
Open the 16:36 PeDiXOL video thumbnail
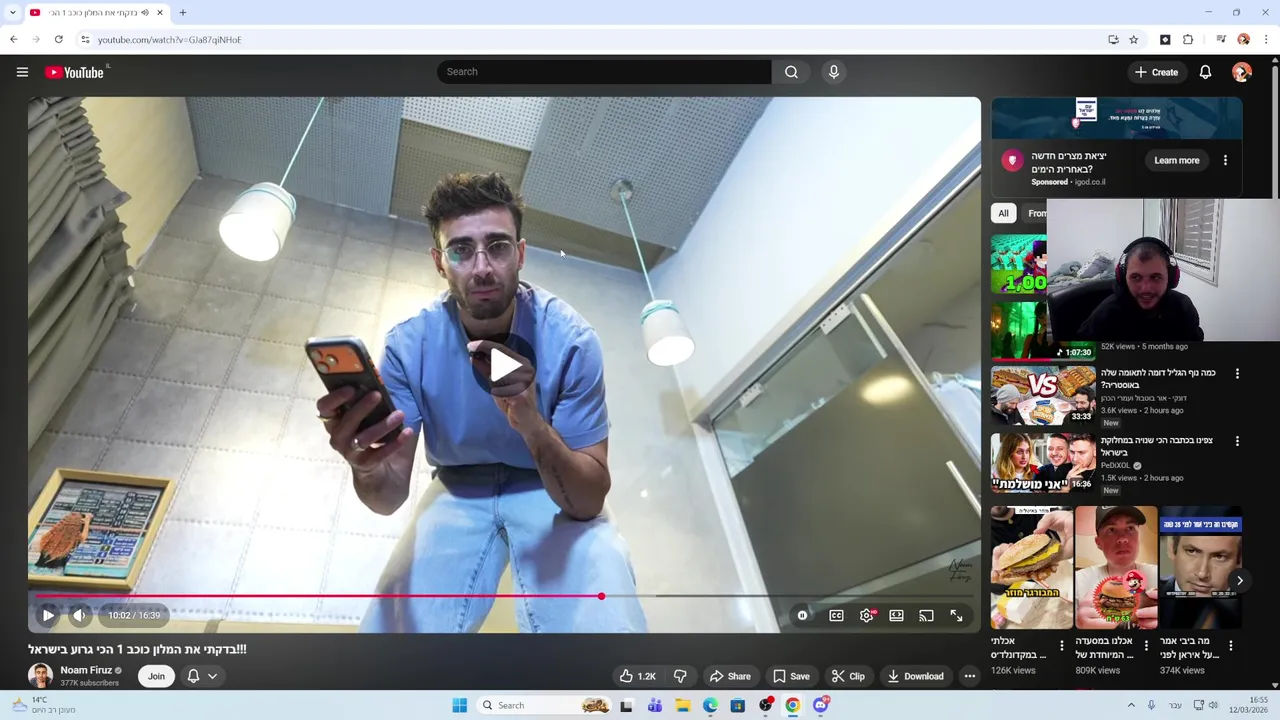pos(1043,463)
